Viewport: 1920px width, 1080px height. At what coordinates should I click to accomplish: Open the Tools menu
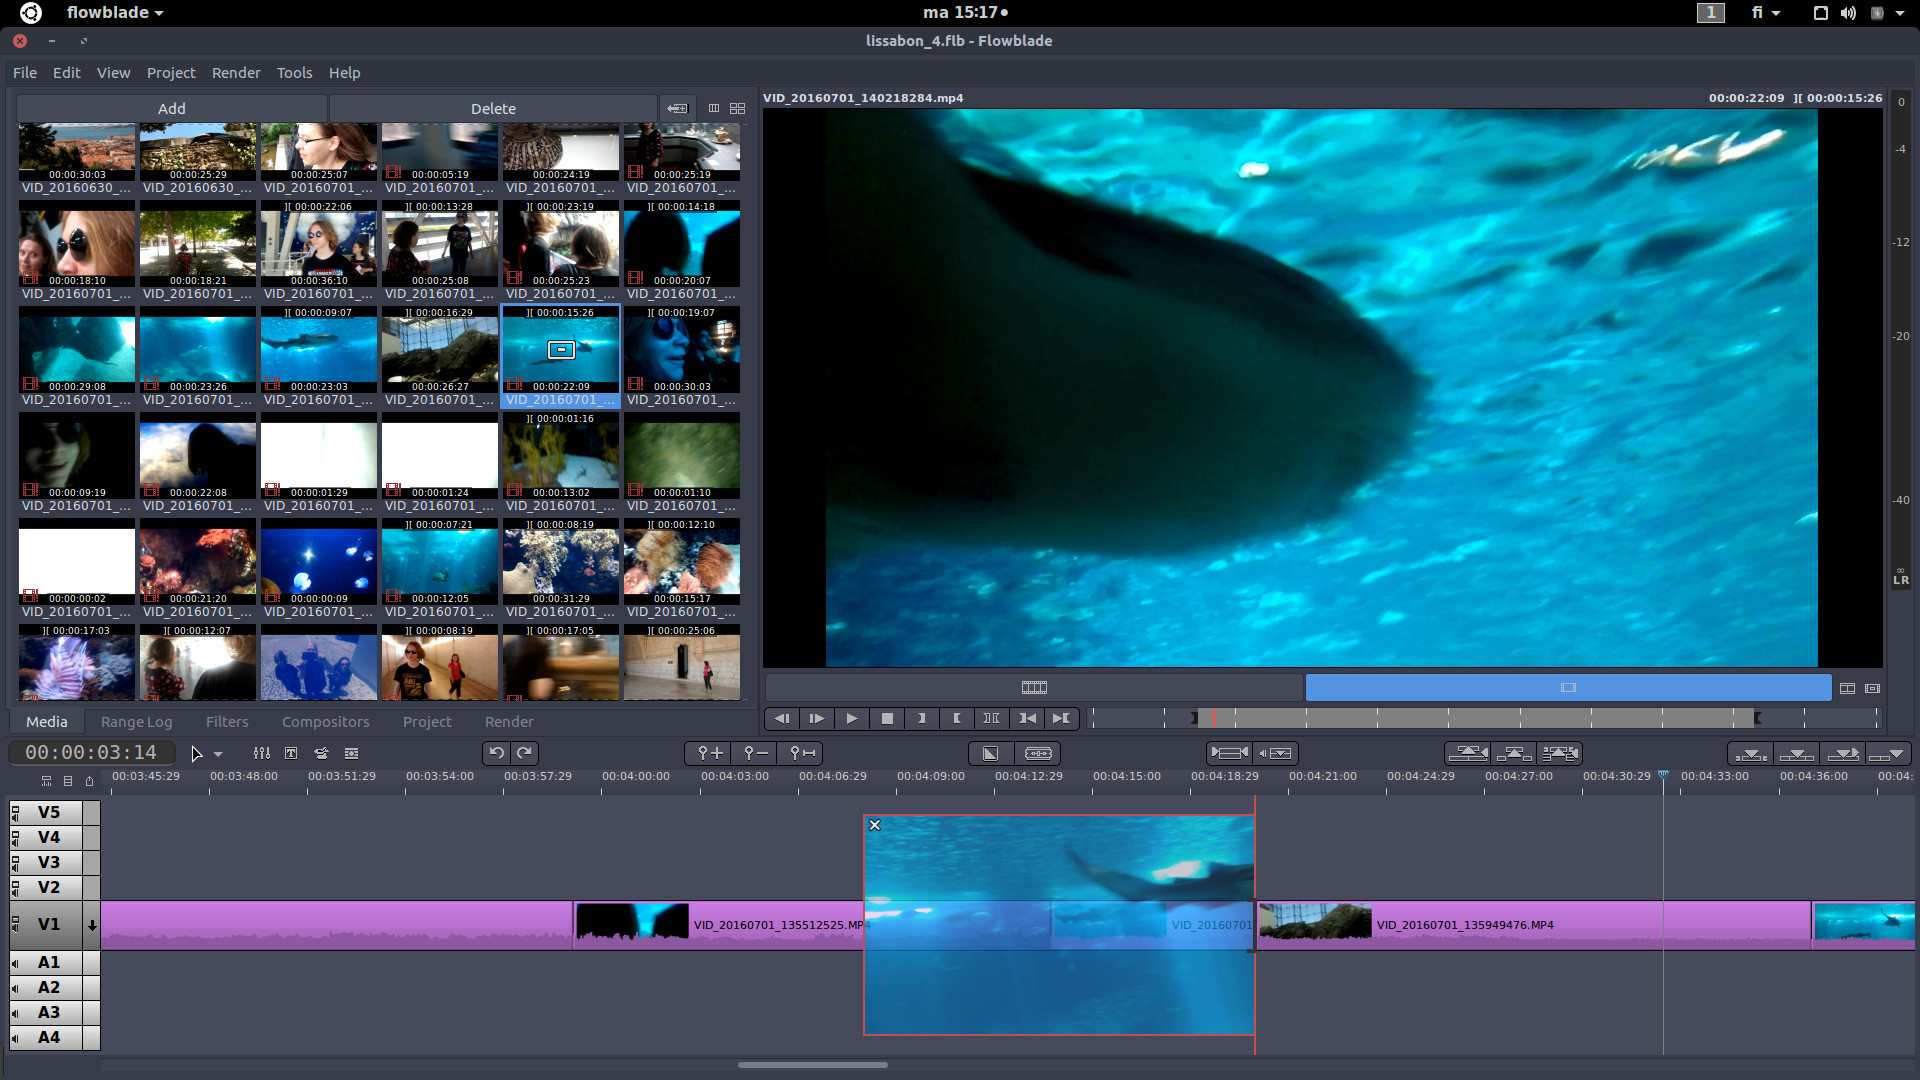pos(294,72)
